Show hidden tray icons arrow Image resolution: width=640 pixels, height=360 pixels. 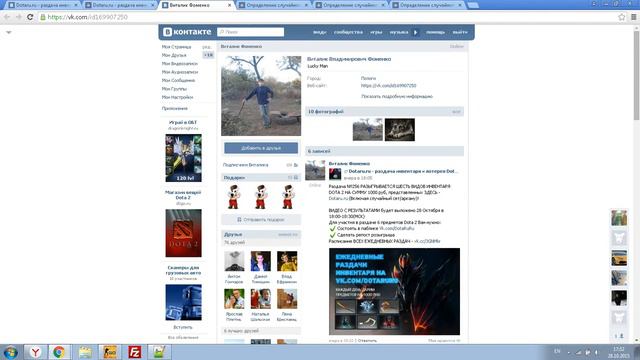[x=569, y=352]
